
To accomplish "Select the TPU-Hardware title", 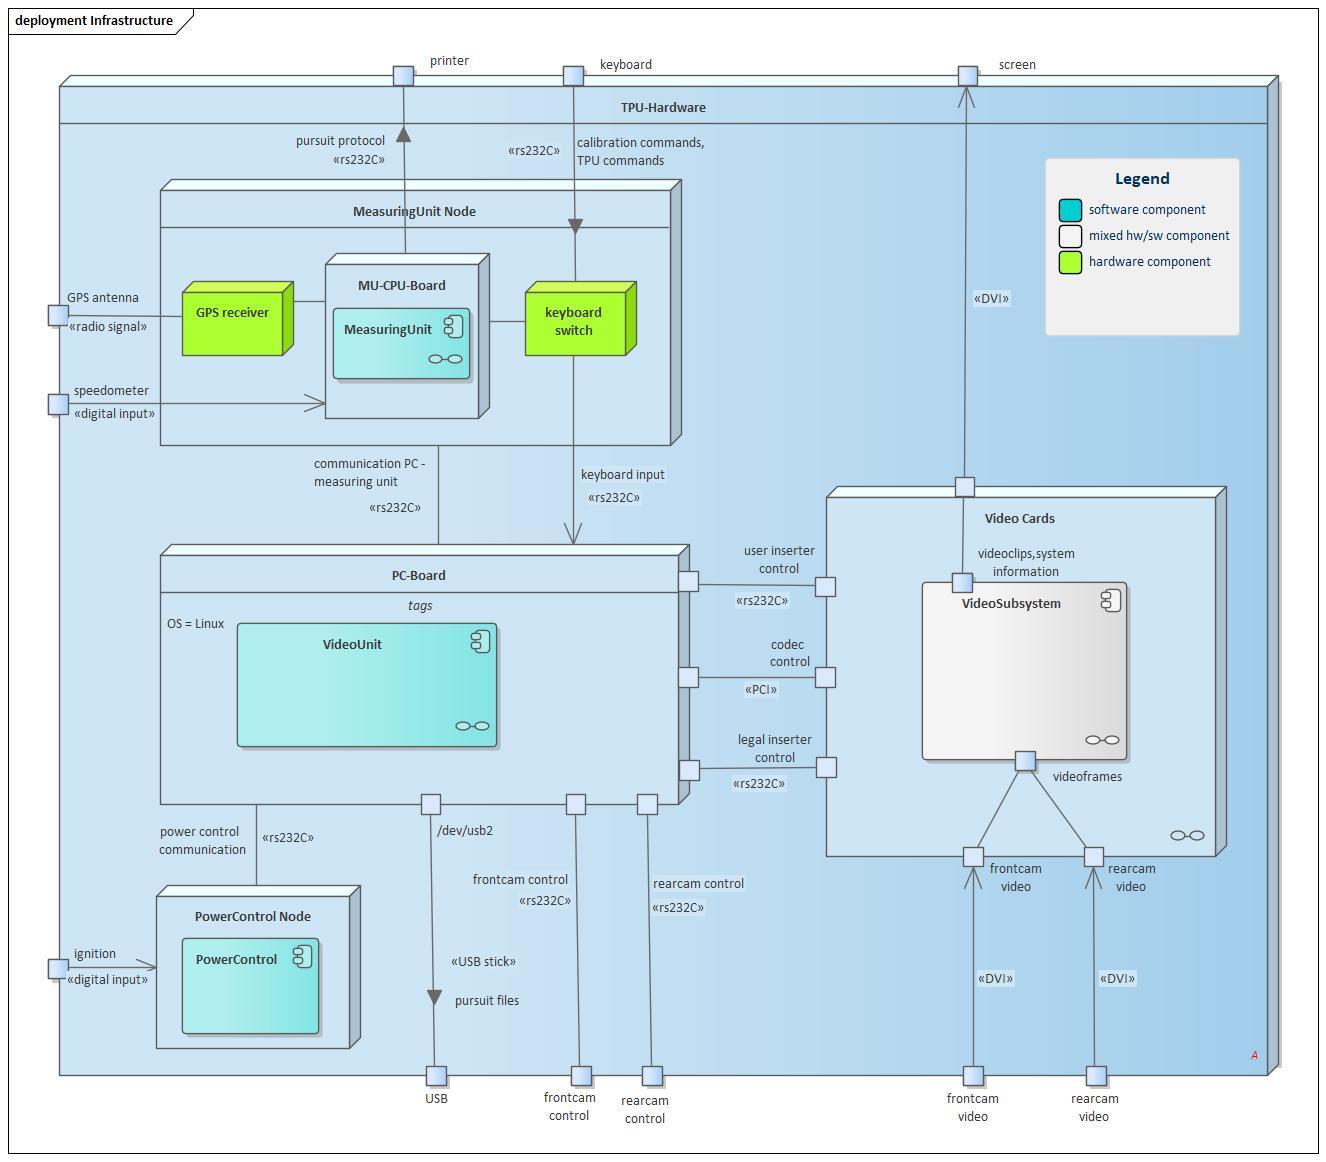I will coord(663,107).
